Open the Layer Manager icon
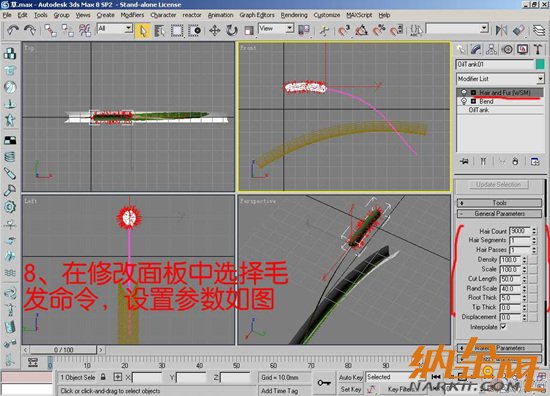 click(x=539, y=31)
